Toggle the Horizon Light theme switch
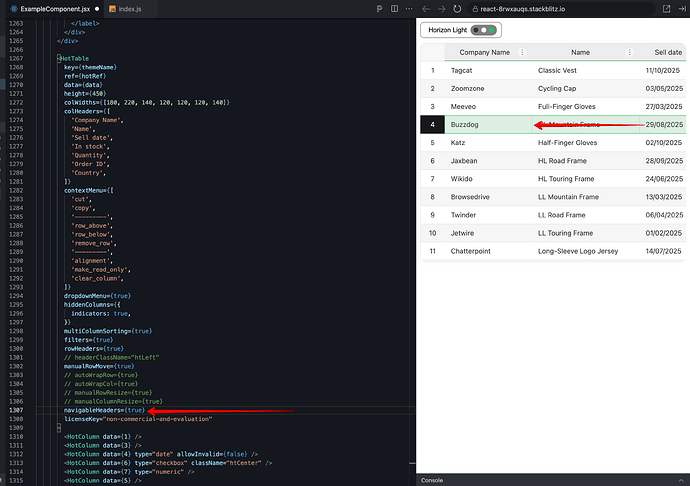Viewport: 690px width, 486px height. coord(484,30)
